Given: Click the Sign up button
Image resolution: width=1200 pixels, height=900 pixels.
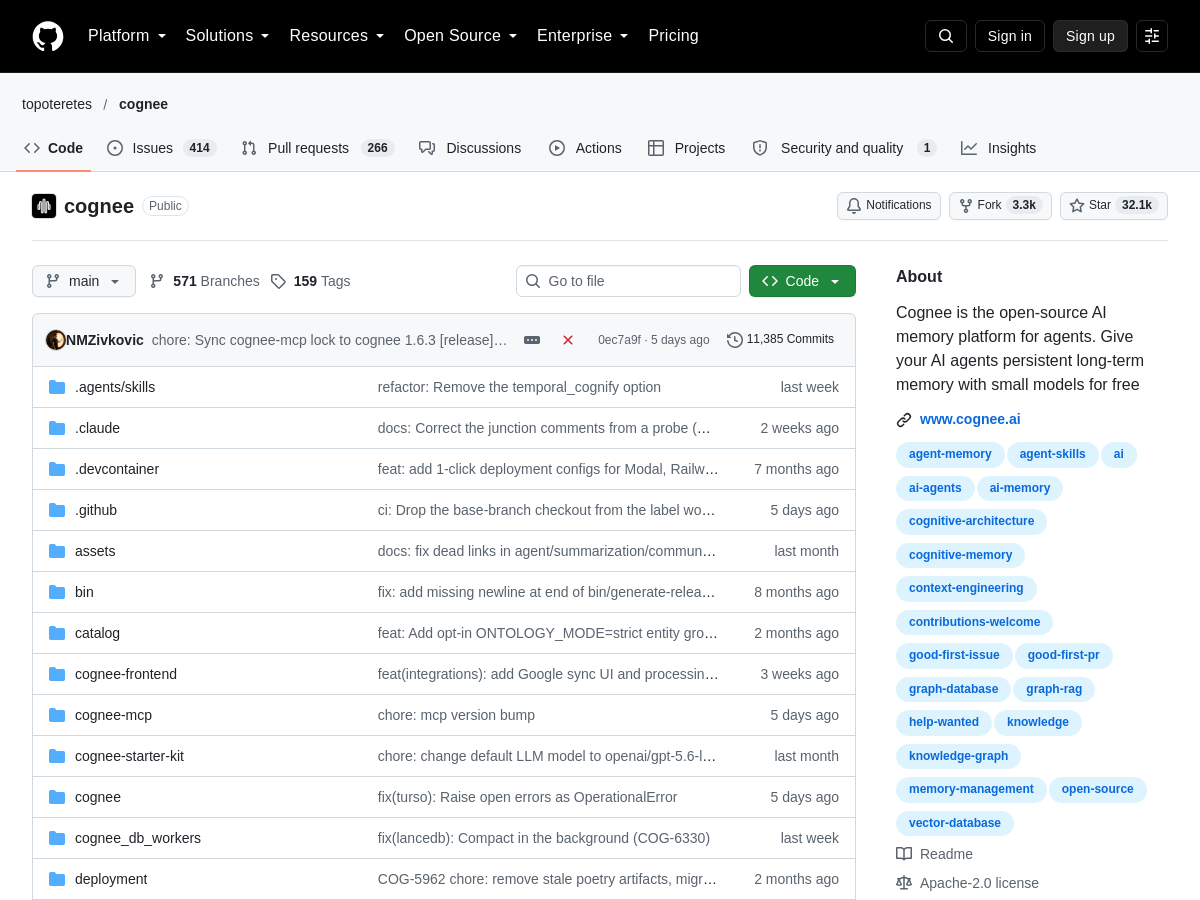Looking at the screenshot, I should point(1090,36).
